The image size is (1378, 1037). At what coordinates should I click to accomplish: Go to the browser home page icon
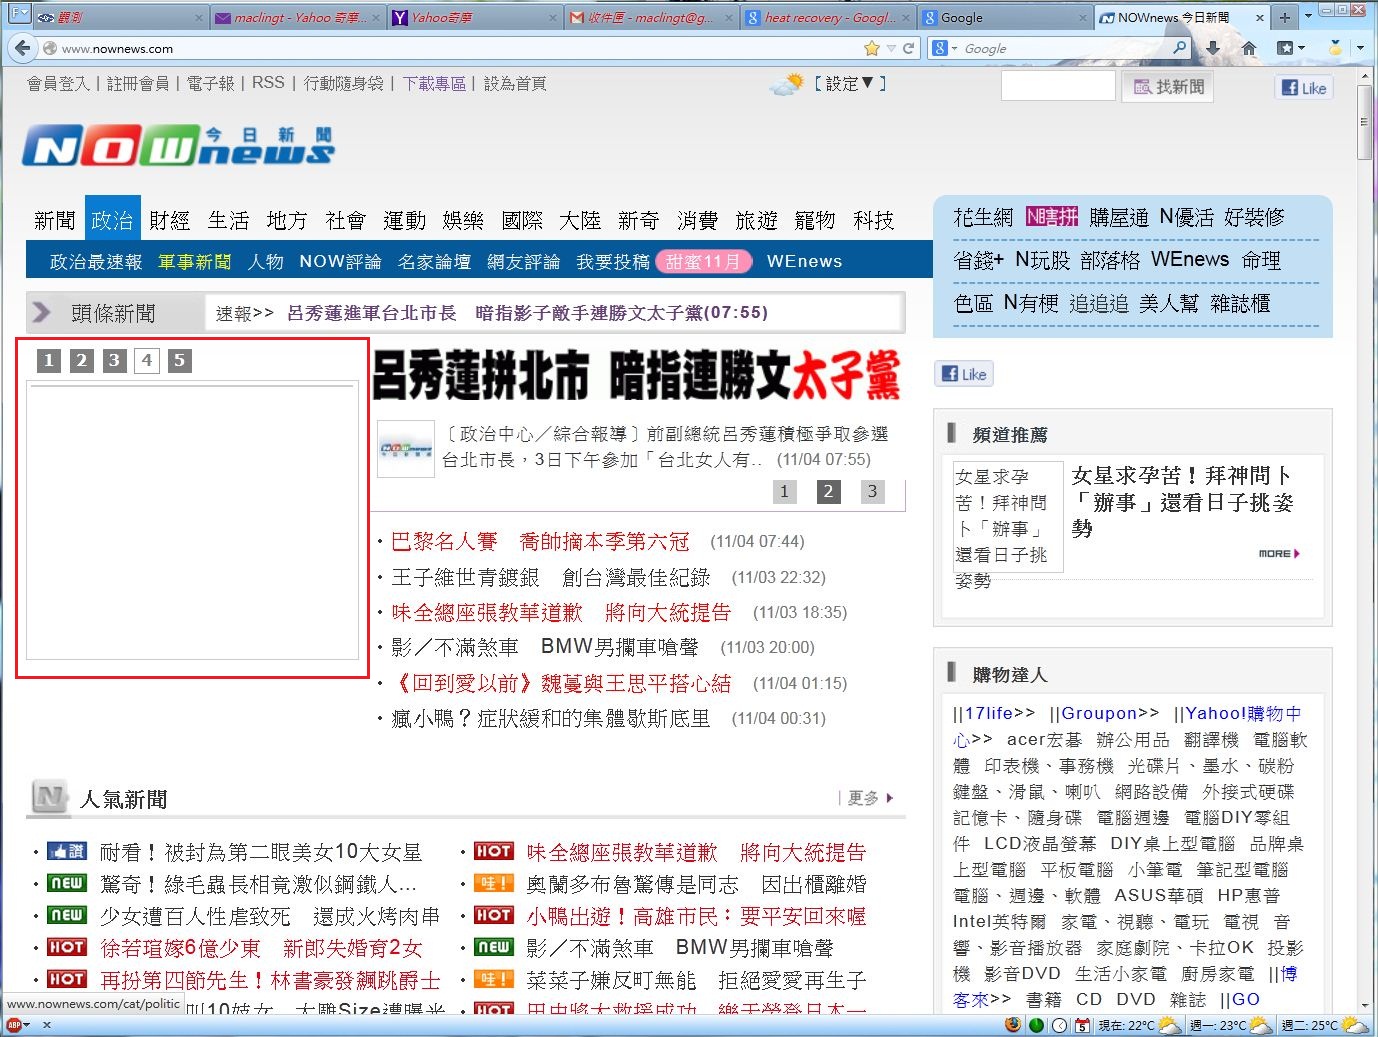(1249, 48)
